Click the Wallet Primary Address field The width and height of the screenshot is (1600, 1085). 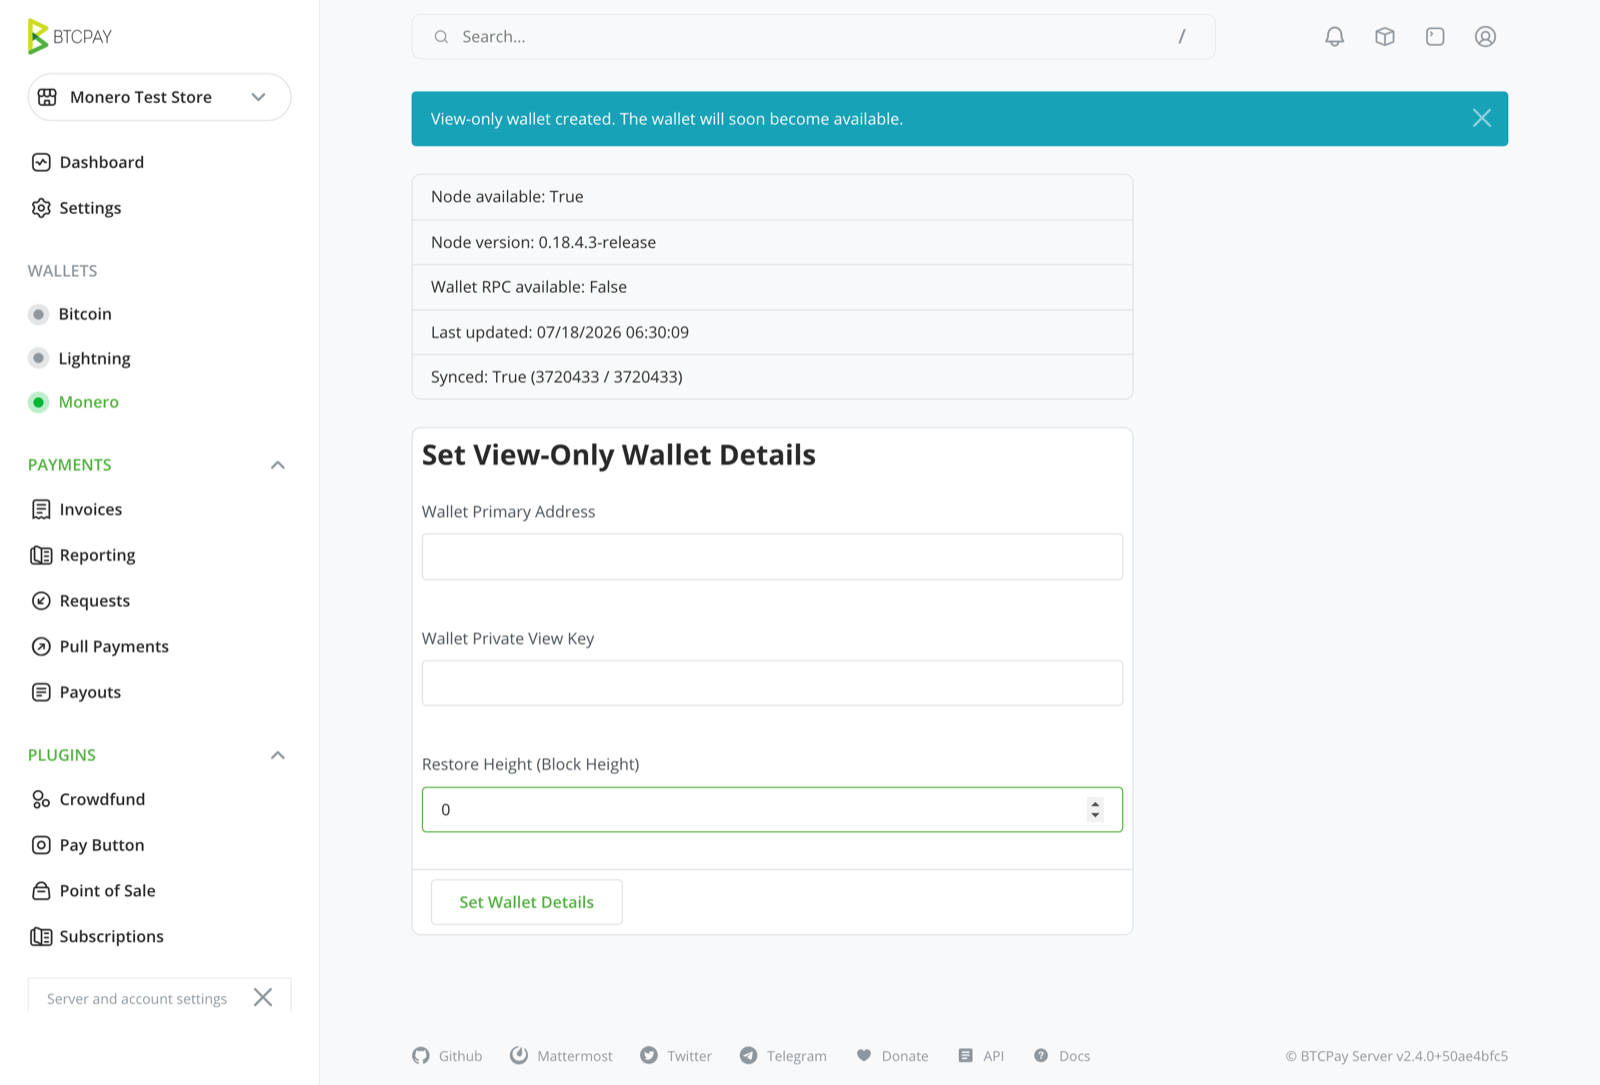pyautogui.click(x=772, y=557)
